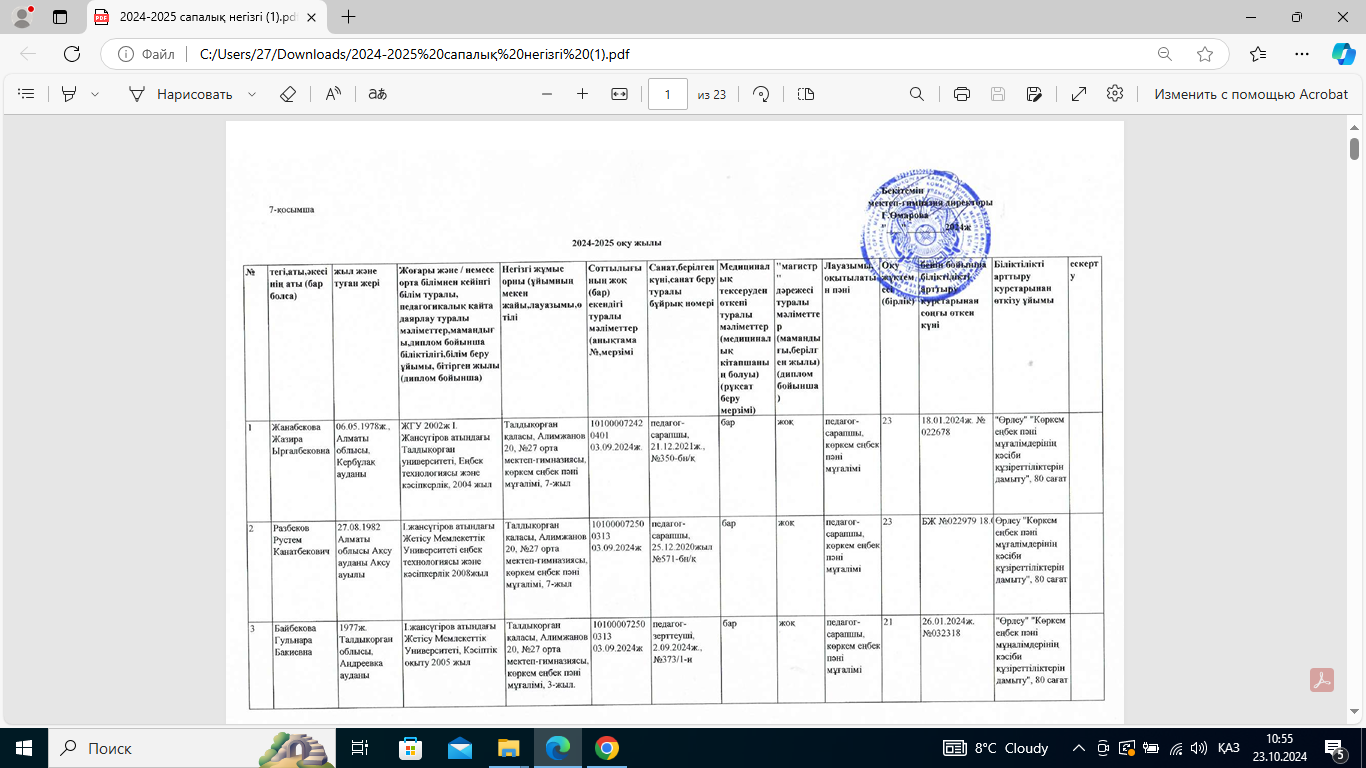Click the file path address bar
This screenshot has height=768, width=1366.
(x=414, y=54)
